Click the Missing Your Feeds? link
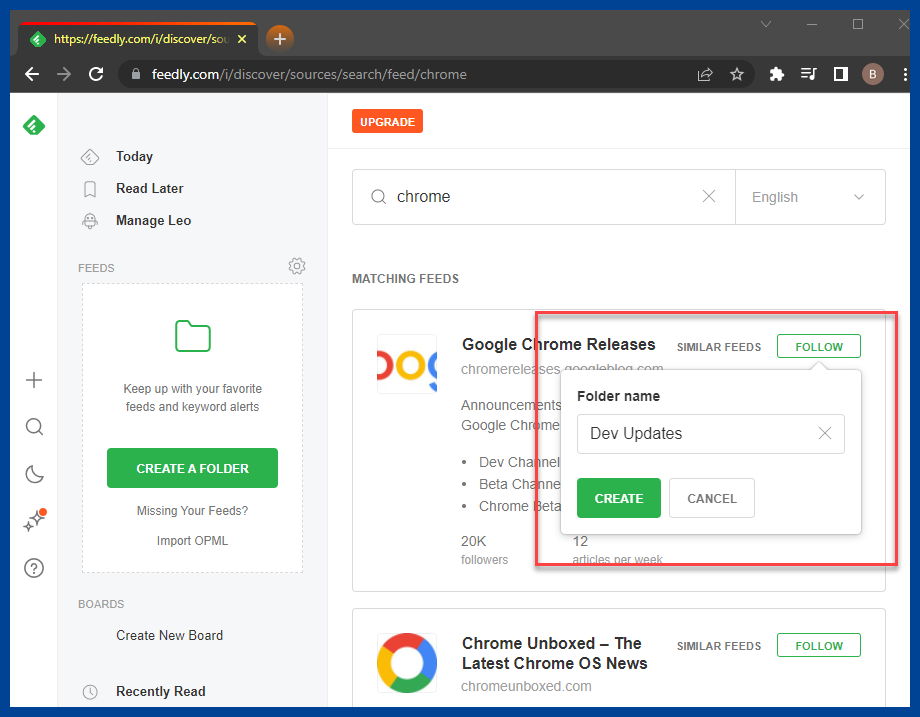The image size is (920, 717). (192, 510)
